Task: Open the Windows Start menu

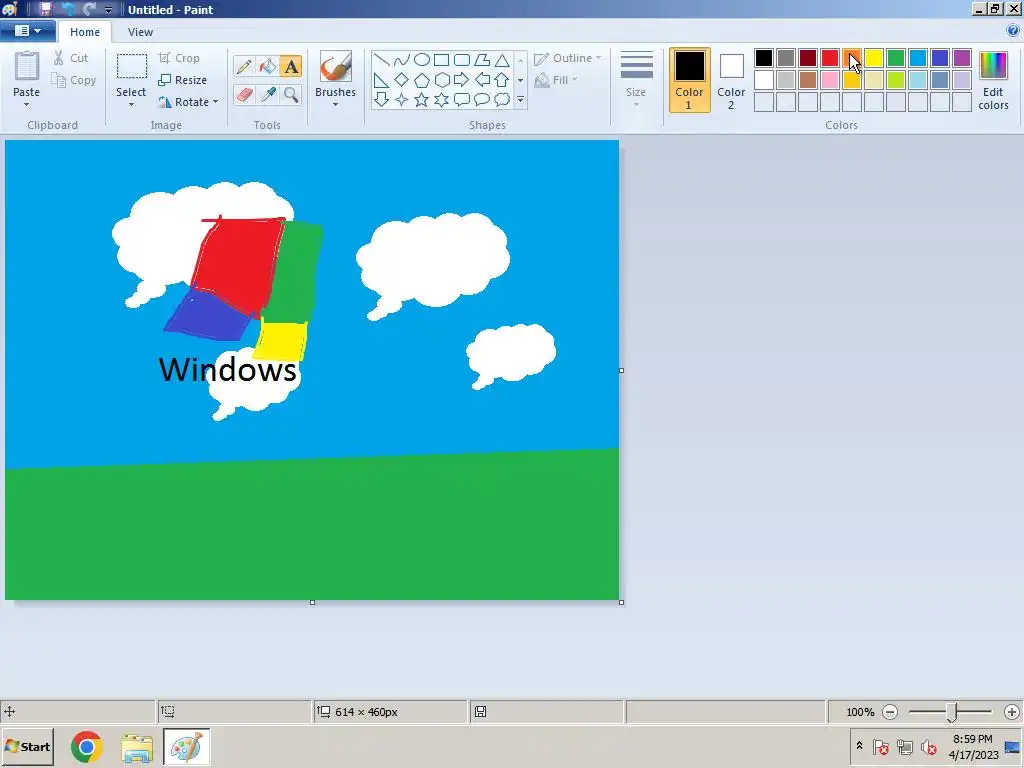Action: click(x=27, y=746)
